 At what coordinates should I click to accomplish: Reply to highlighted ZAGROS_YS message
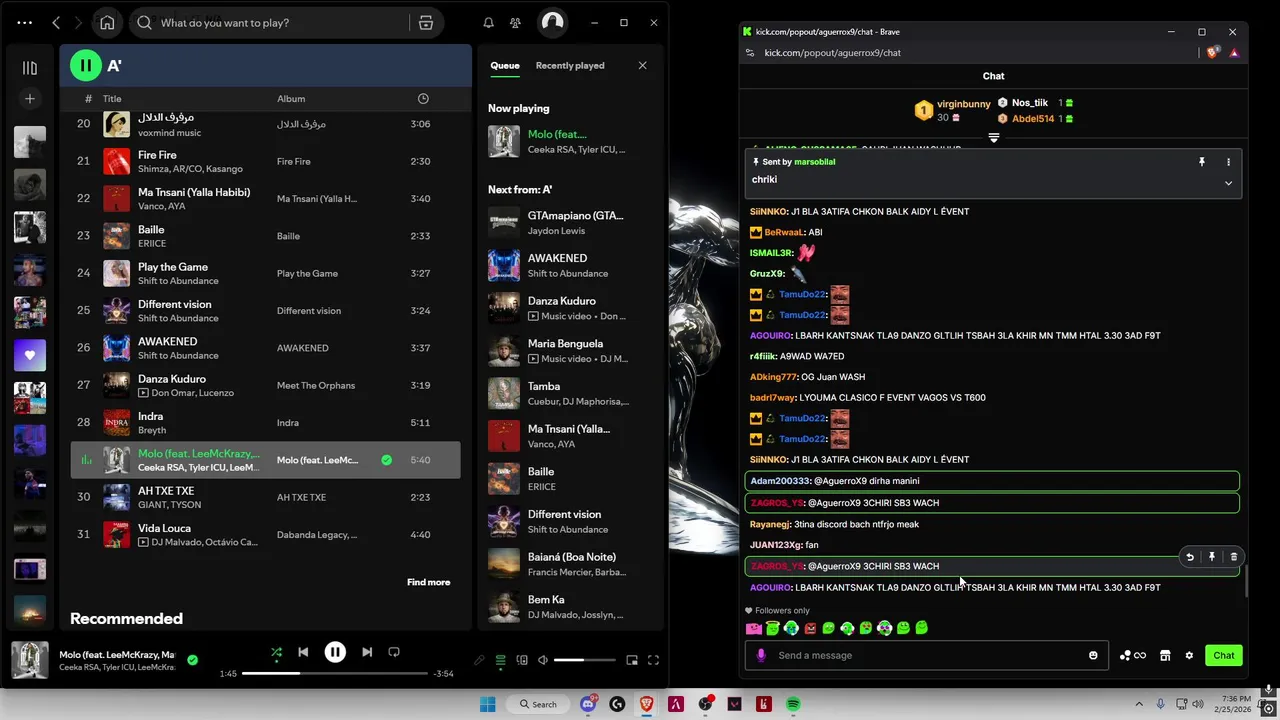1189,557
